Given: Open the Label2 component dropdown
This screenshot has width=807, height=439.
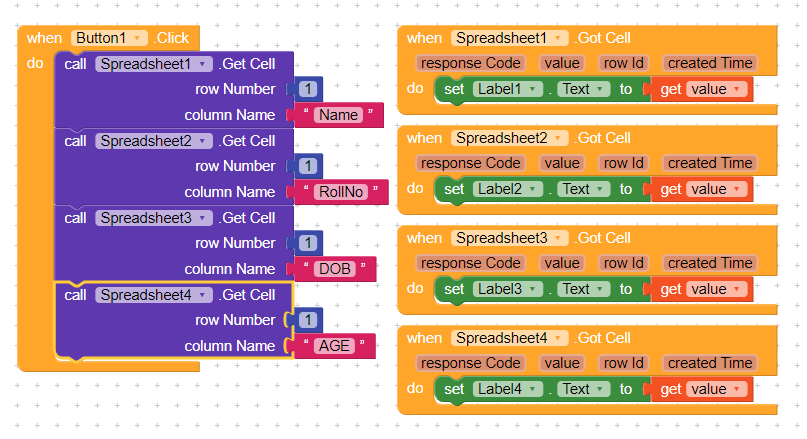Looking at the screenshot, I should 507,189.
